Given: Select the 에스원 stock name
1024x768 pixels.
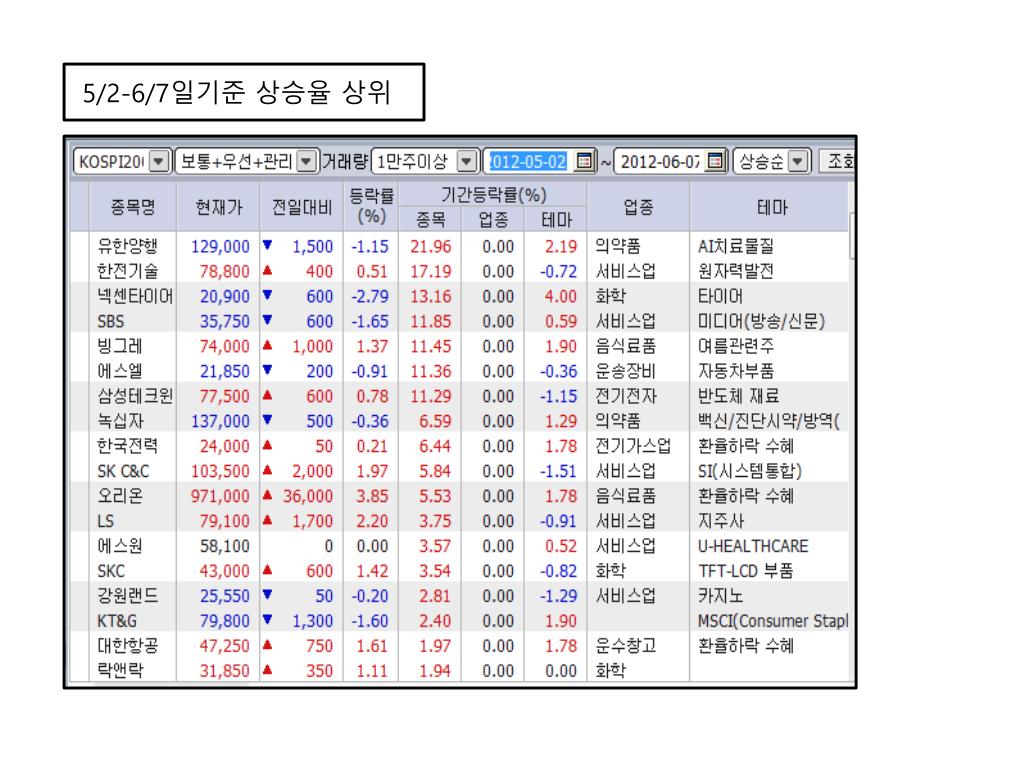Looking at the screenshot, I should point(120,546).
